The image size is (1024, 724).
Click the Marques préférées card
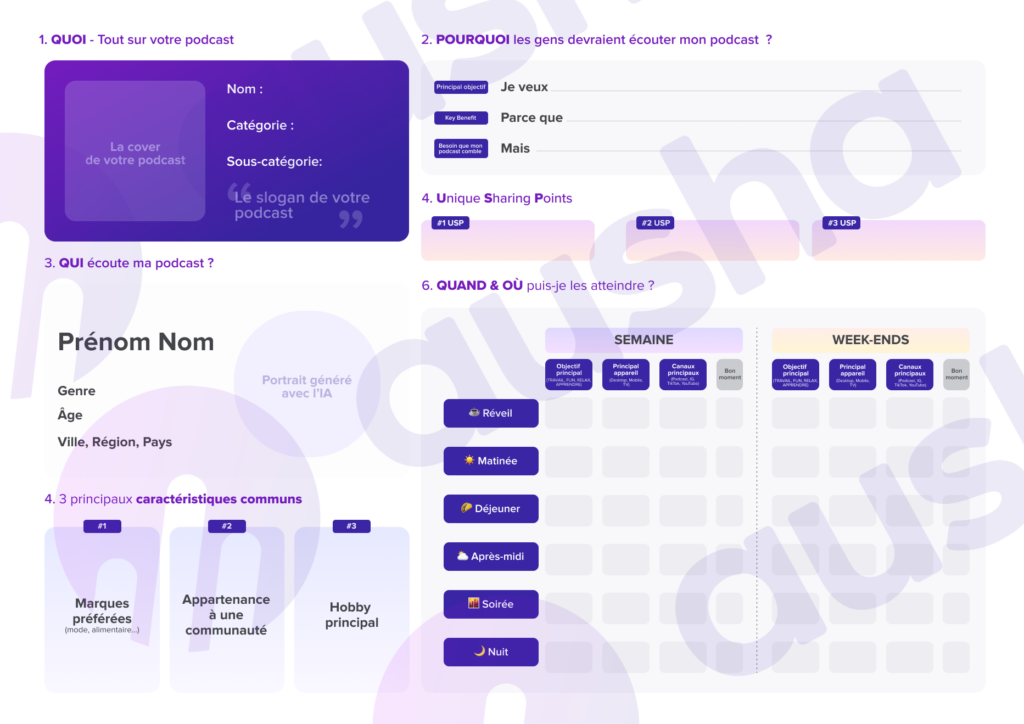(102, 609)
